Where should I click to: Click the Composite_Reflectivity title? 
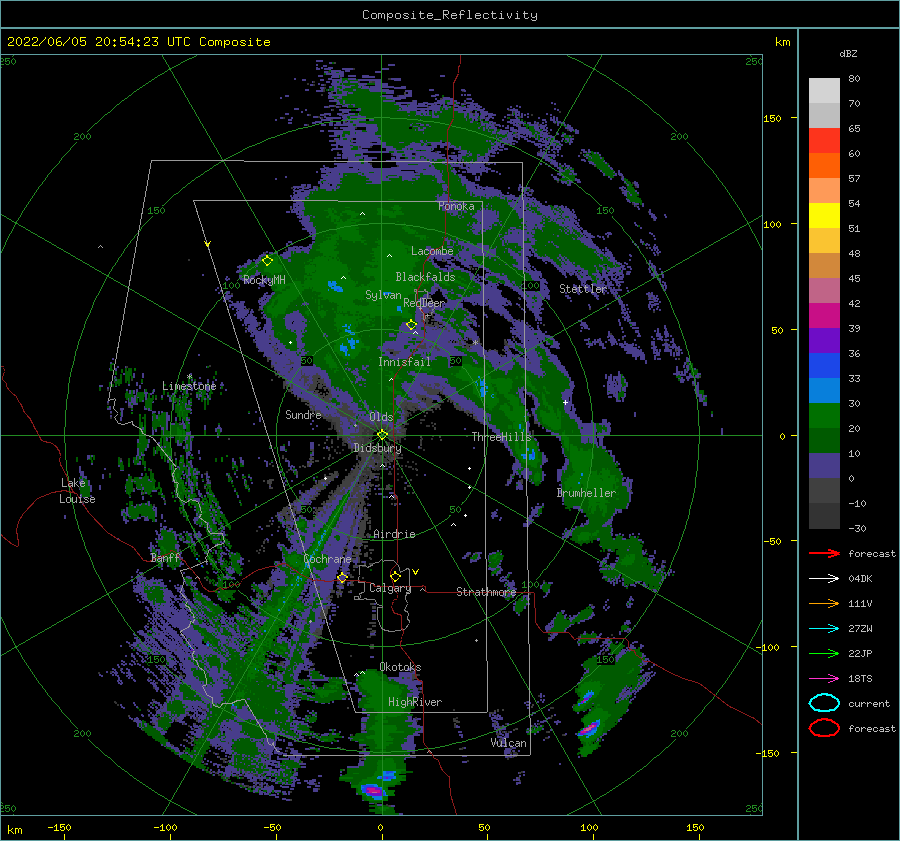coord(449,15)
